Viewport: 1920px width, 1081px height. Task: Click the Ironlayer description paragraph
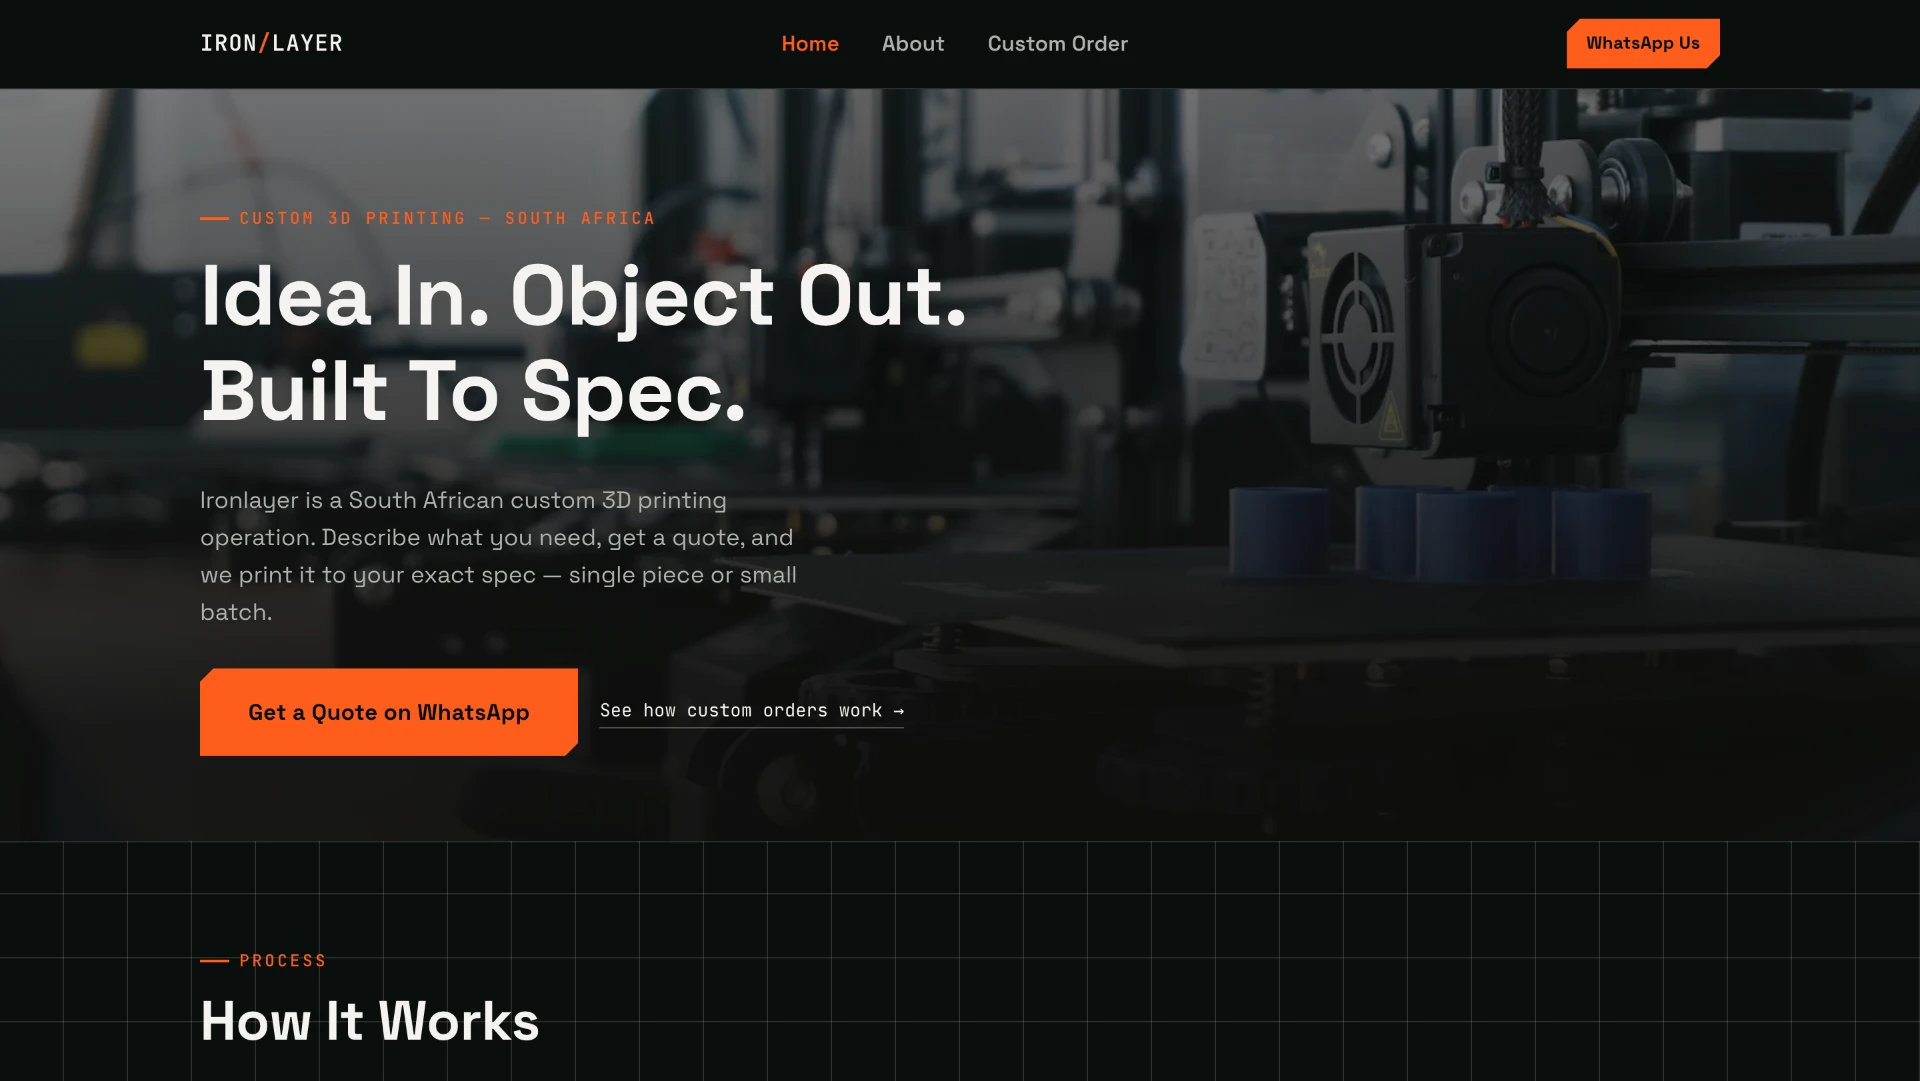pos(499,556)
